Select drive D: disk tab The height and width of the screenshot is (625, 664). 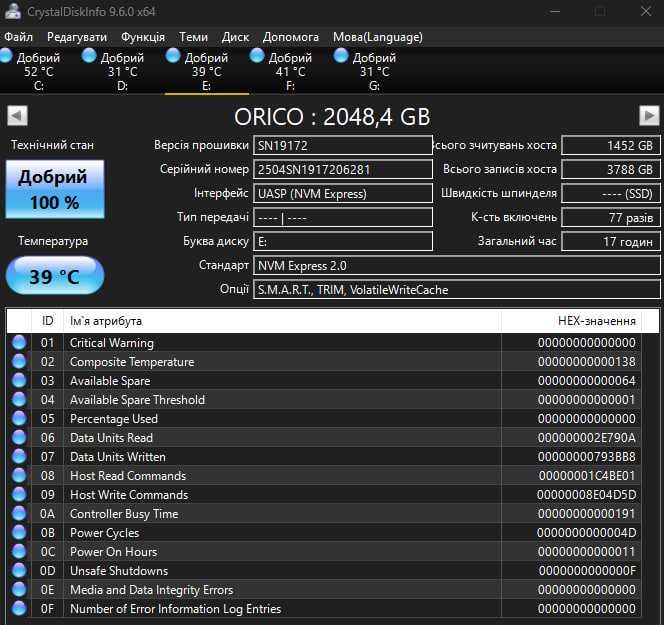[122, 71]
